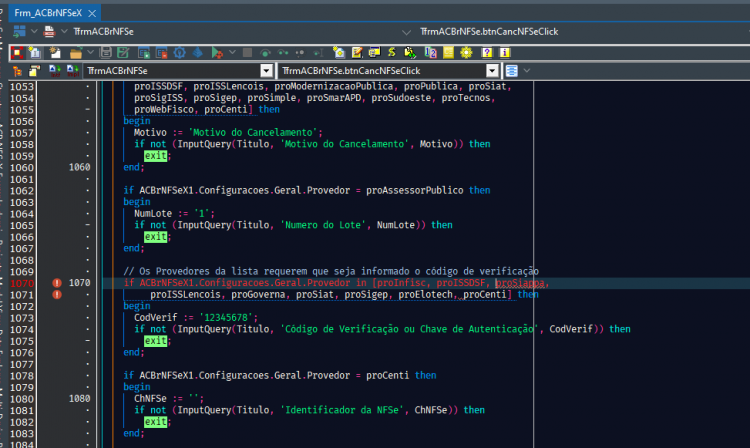Click the yellow note page icon
The image size is (750, 448).
click(448, 53)
